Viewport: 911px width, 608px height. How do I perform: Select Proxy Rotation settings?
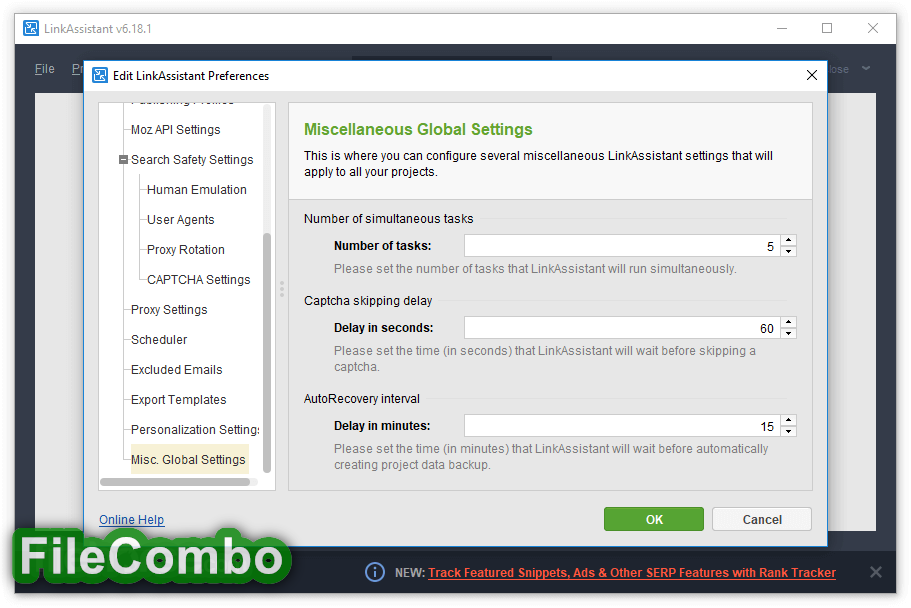[x=185, y=249]
